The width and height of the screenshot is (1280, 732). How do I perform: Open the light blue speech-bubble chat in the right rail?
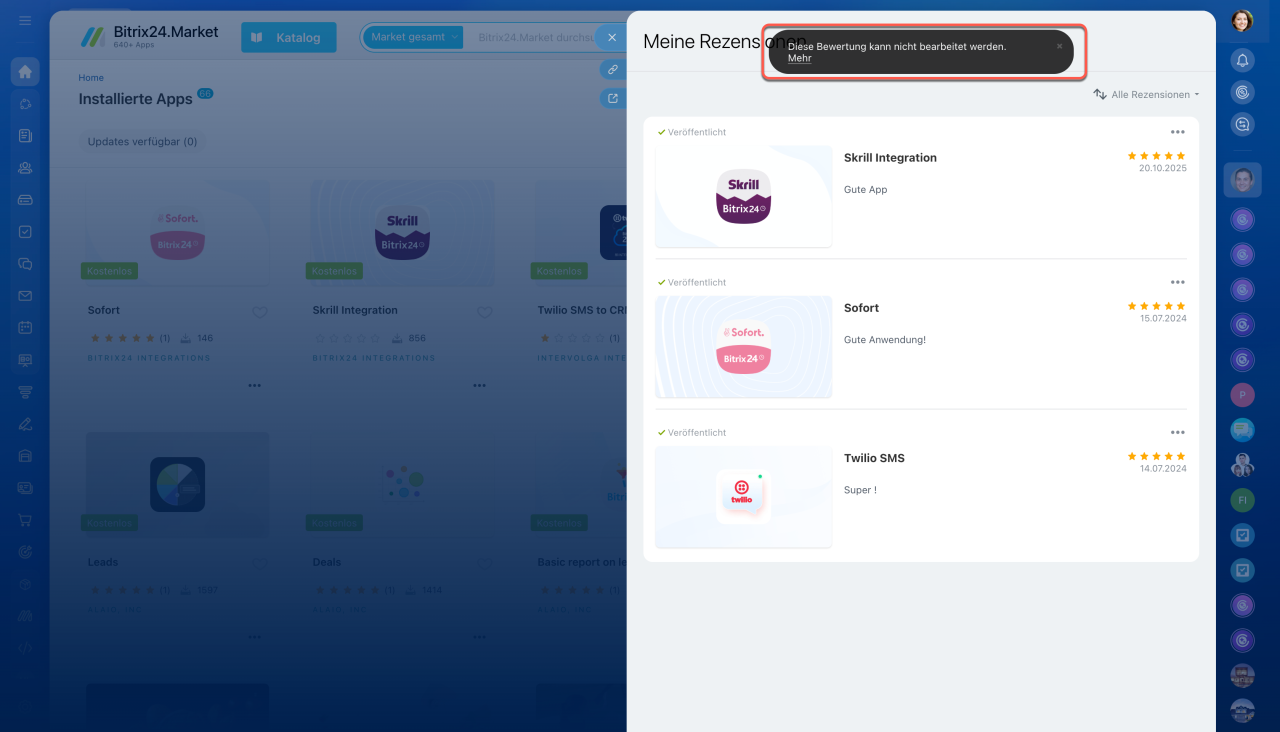tap(1242, 429)
